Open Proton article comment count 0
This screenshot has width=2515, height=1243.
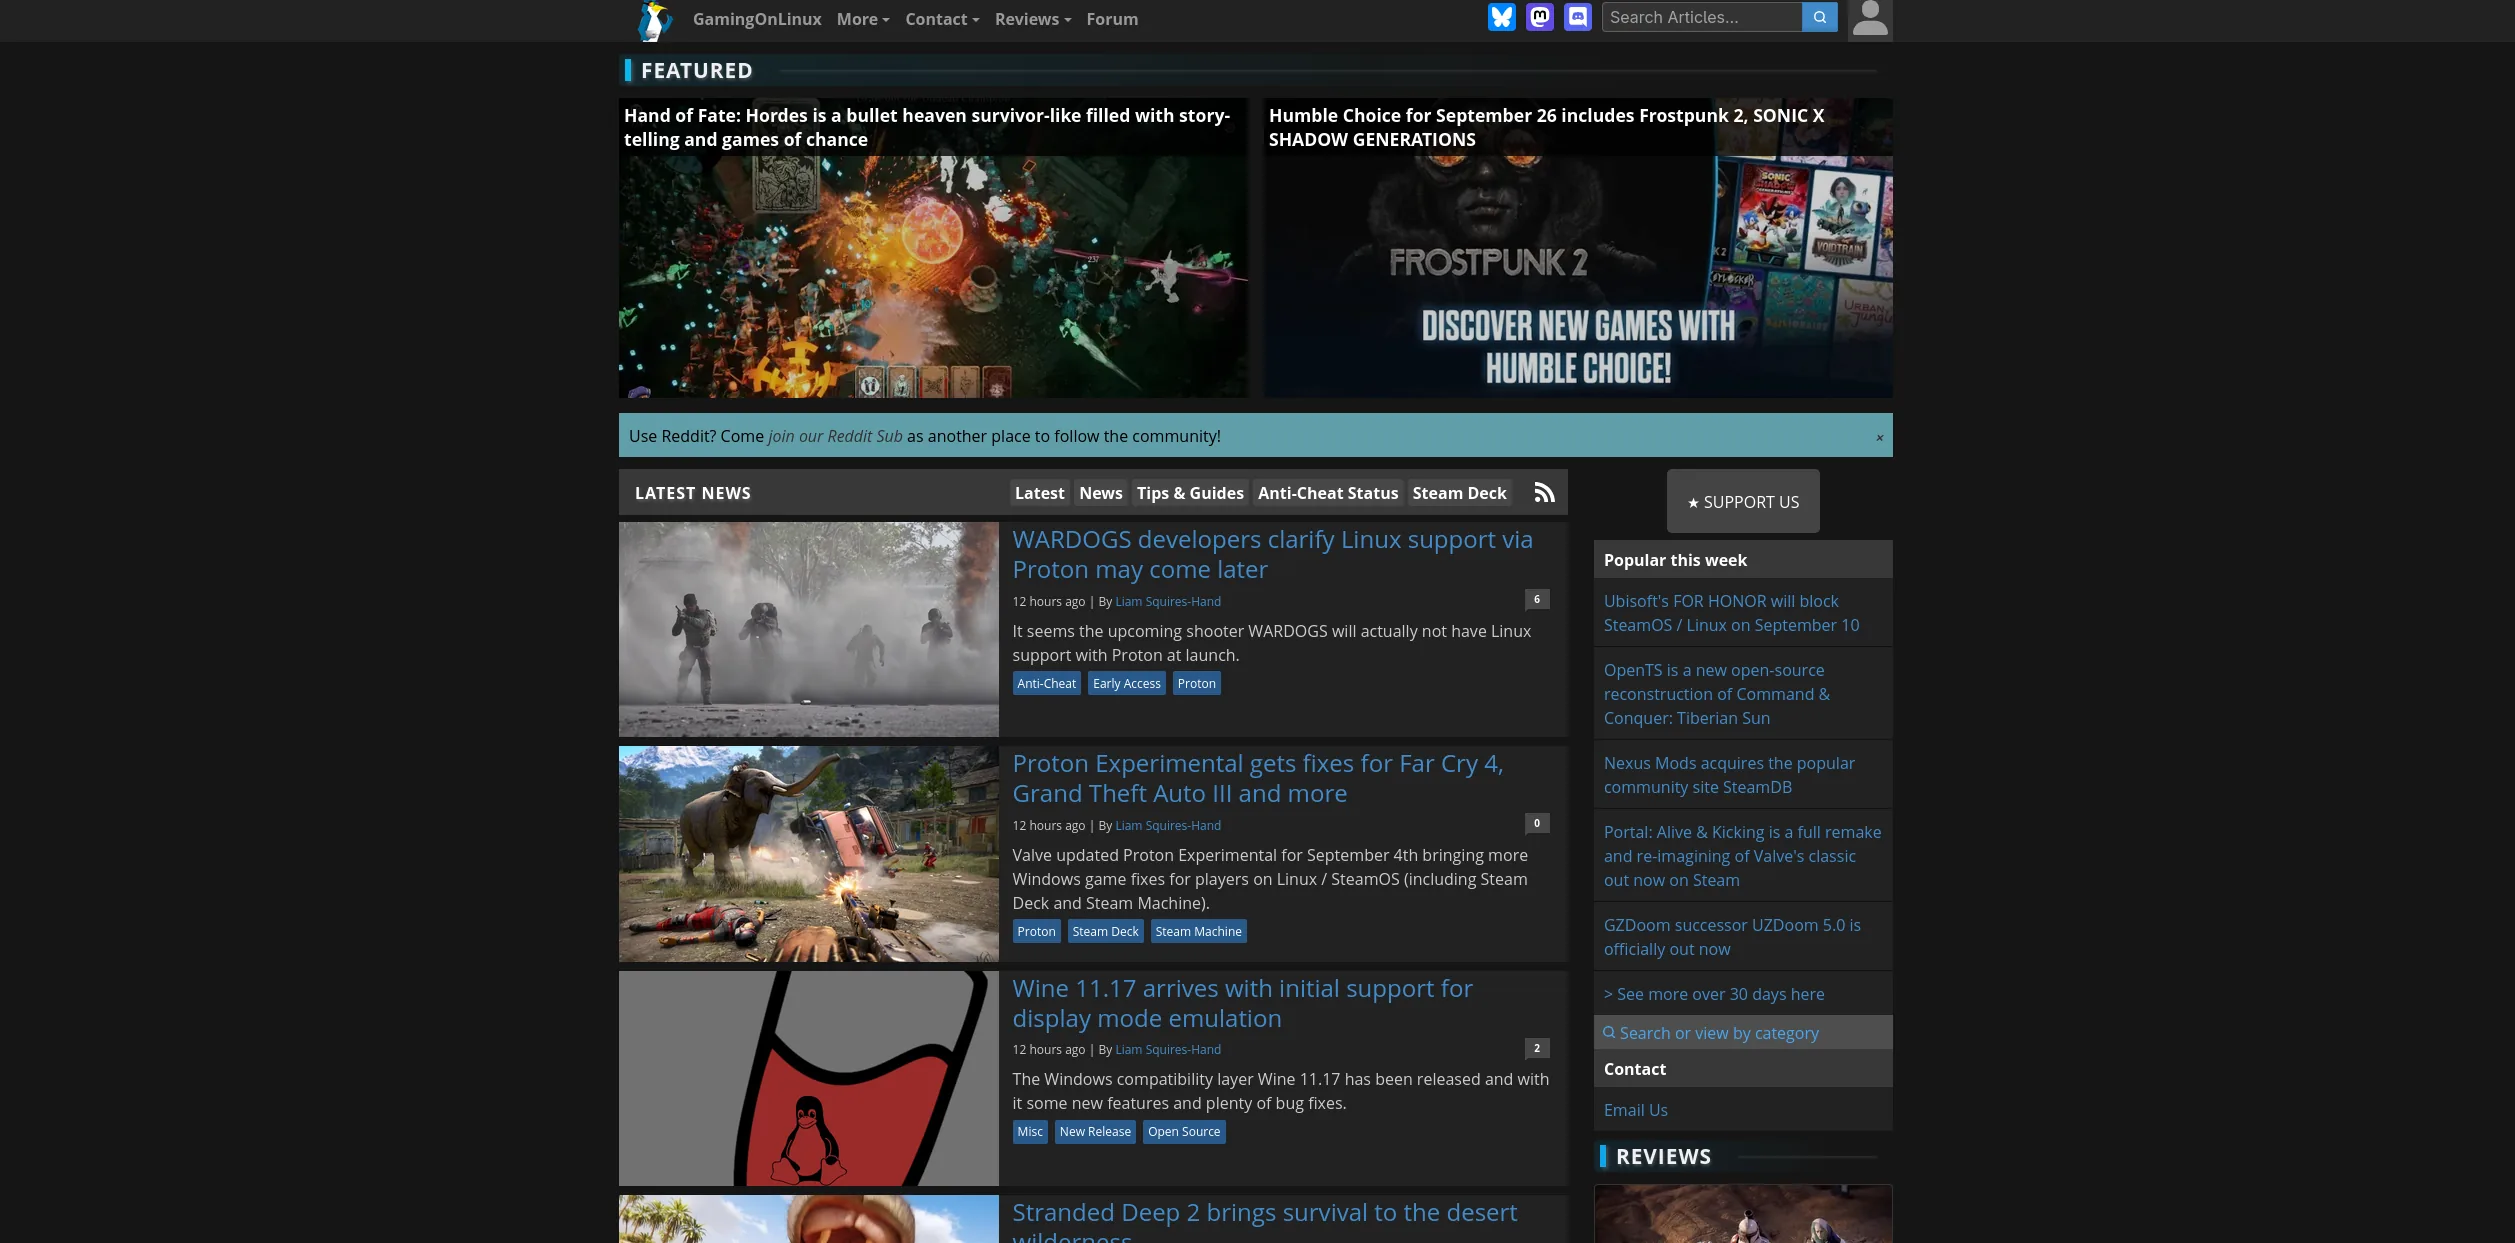tap(1537, 823)
